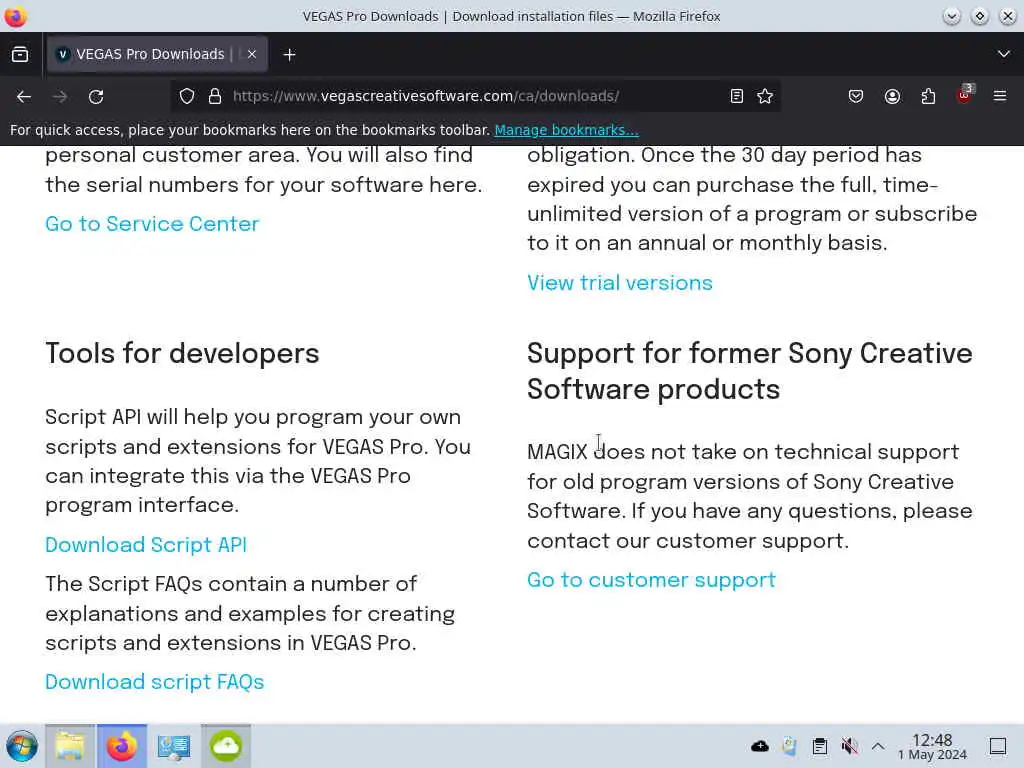Open the Firefox View button
Screen dimensions: 1024x768
click(x=20, y=54)
